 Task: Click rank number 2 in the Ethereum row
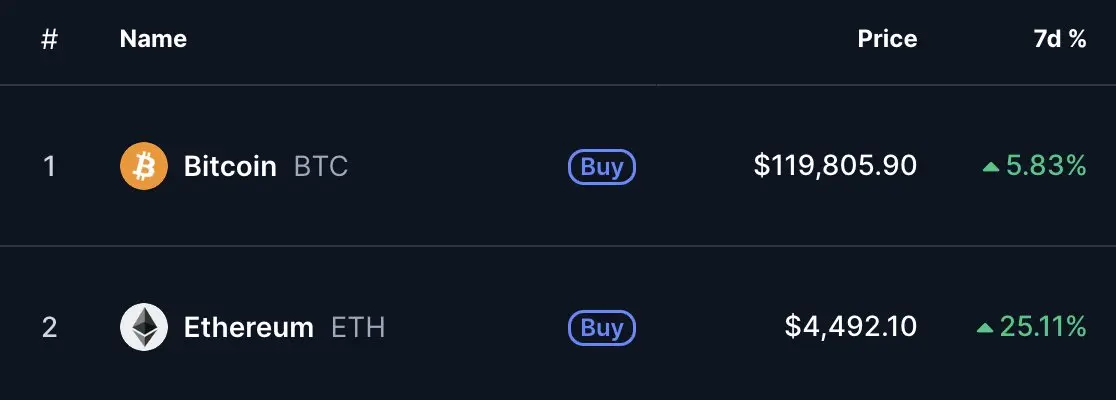coord(49,327)
